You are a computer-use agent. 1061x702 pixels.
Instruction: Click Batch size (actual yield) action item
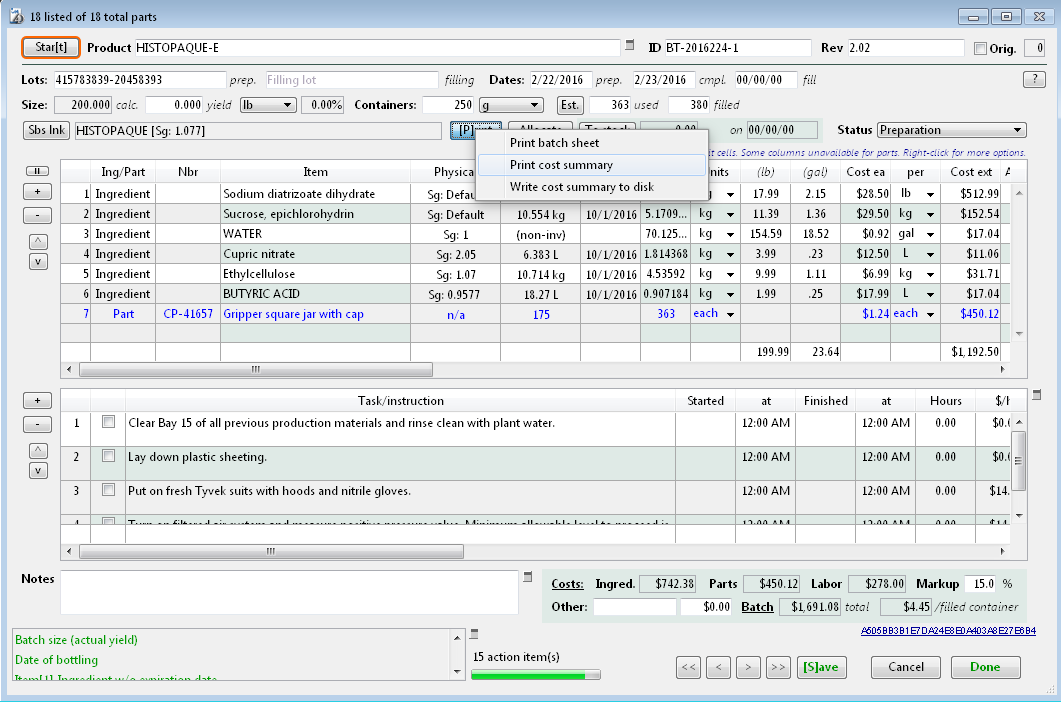(x=76, y=640)
